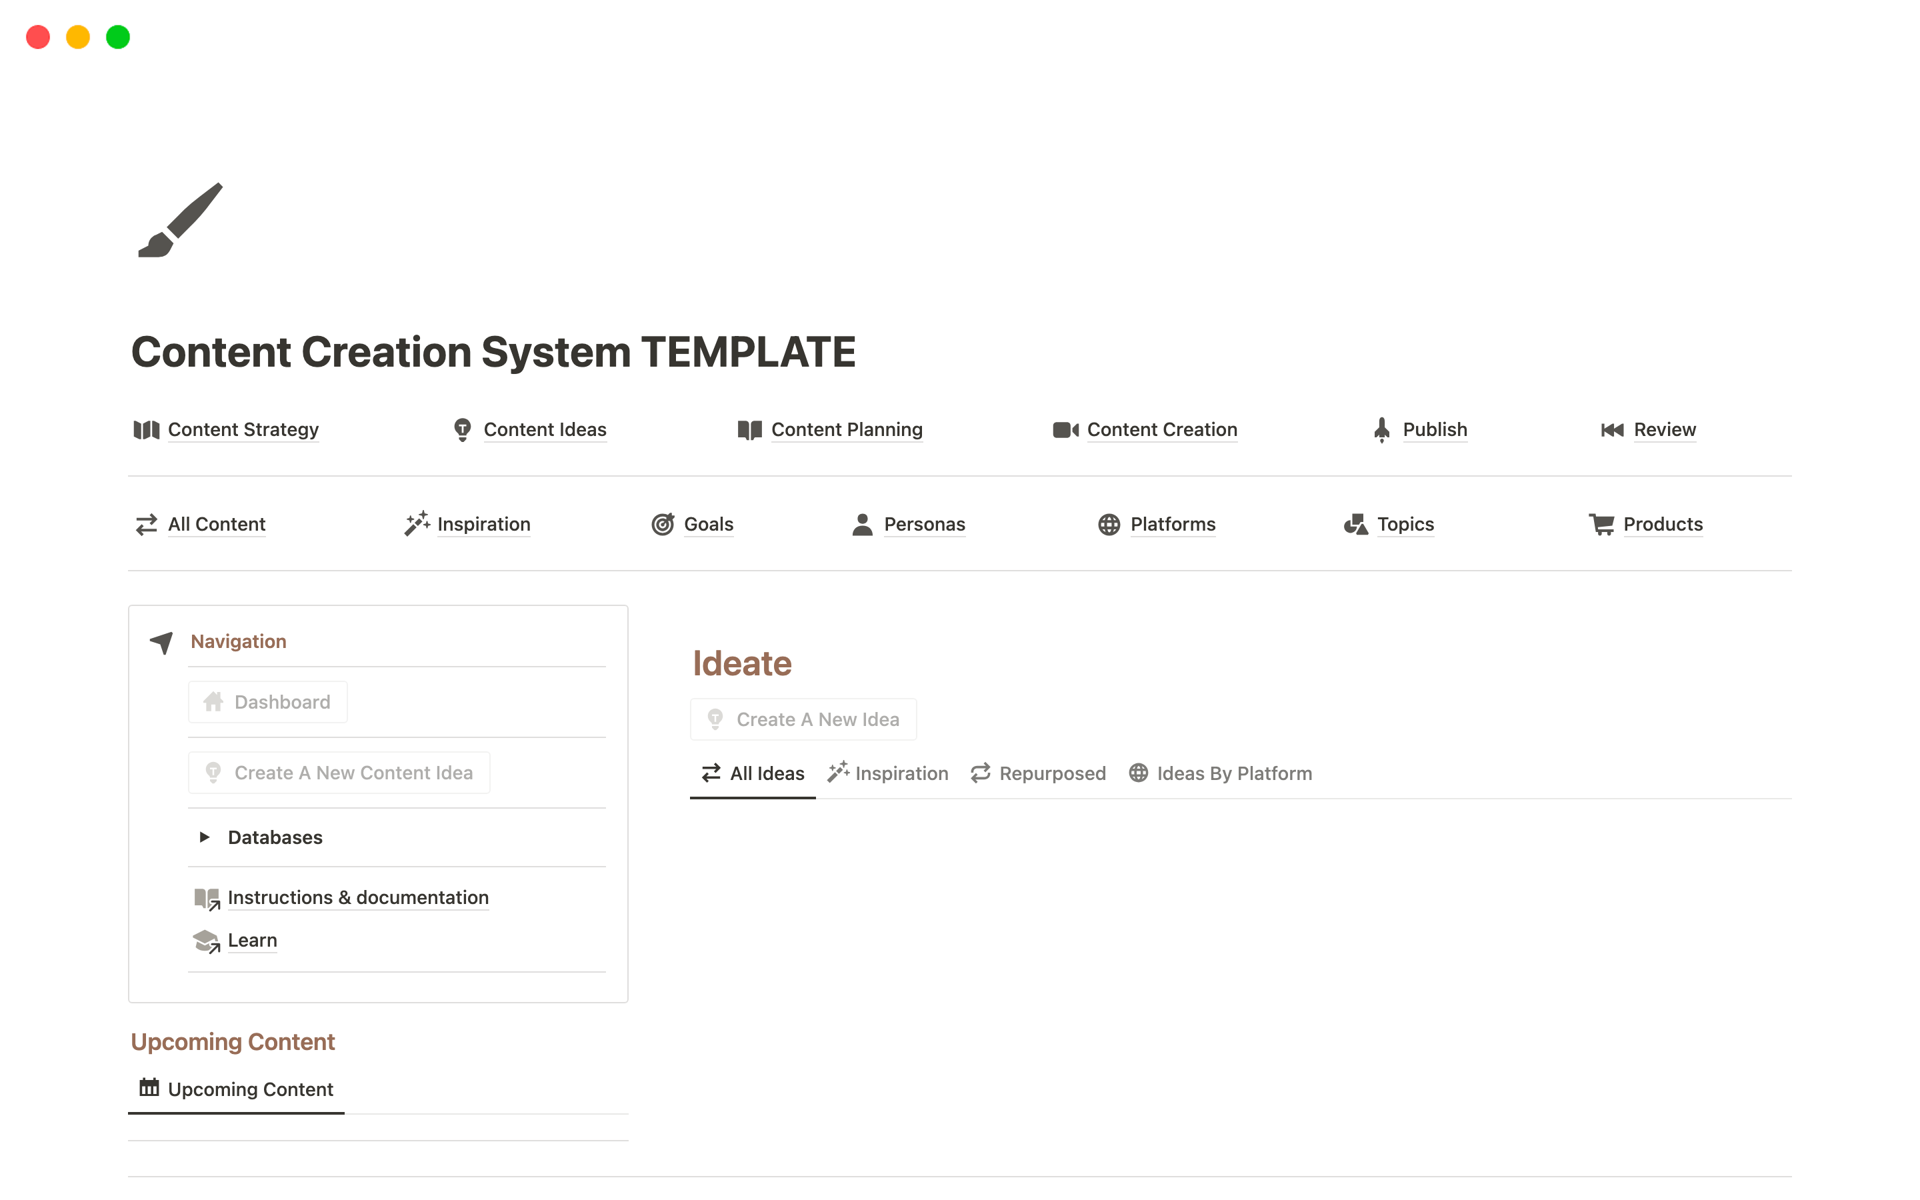The image size is (1920, 1200).
Task: Click the rewind icon next to Review
Action: coord(1611,429)
